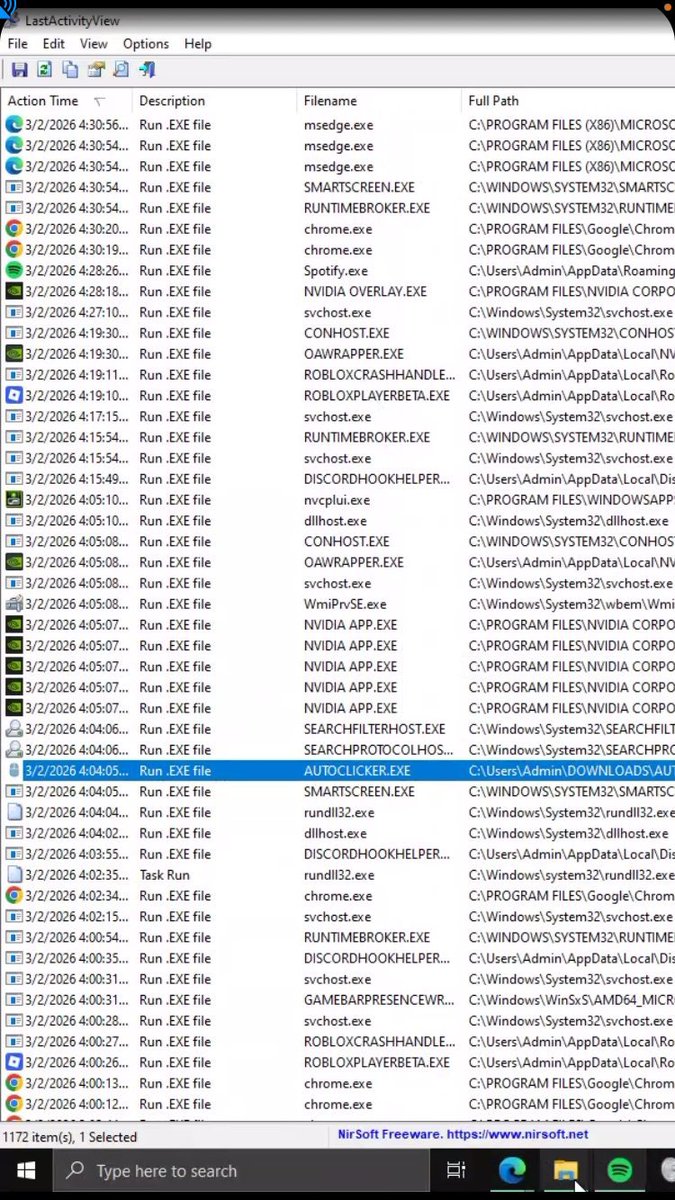Click the 3/2/2026 4:28:26 action time cell
This screenshot has width=675, height=1200.
[77, 271]
